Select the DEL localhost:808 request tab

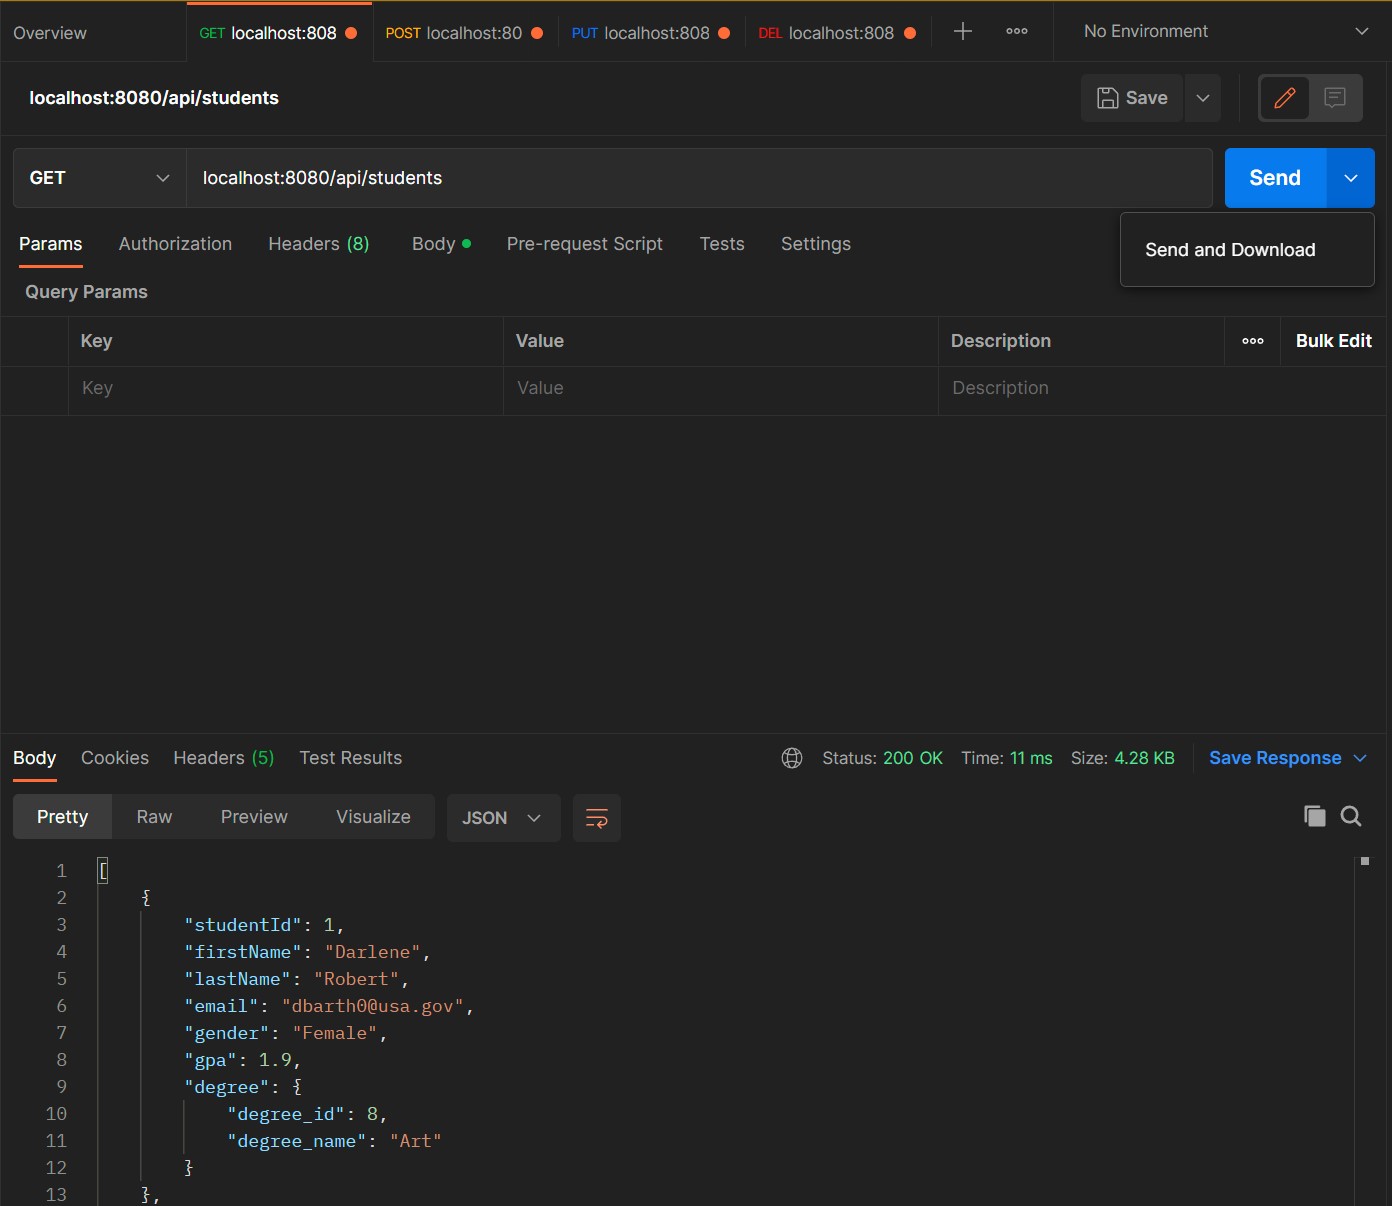point(837,33)
